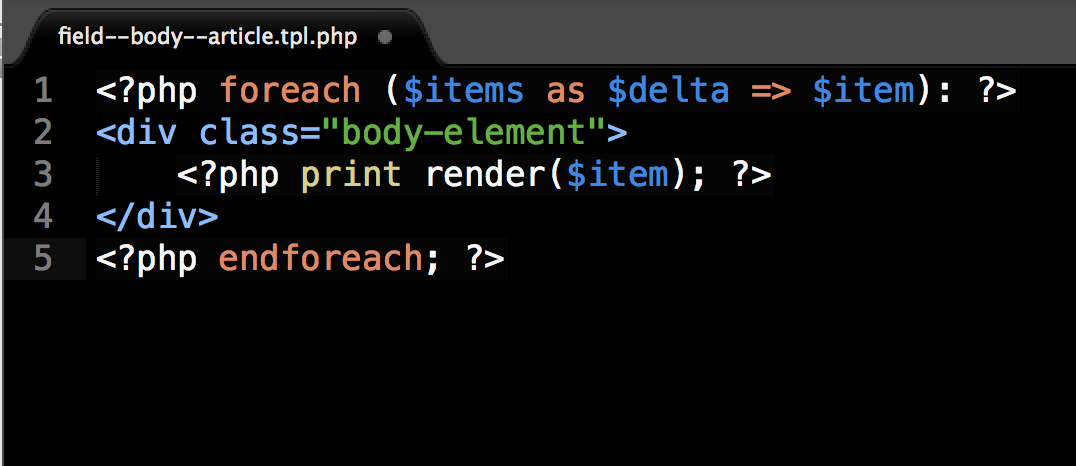Click line number 4 in the gutter
This screenshot has width=1076, height=466.
point(43,216)
